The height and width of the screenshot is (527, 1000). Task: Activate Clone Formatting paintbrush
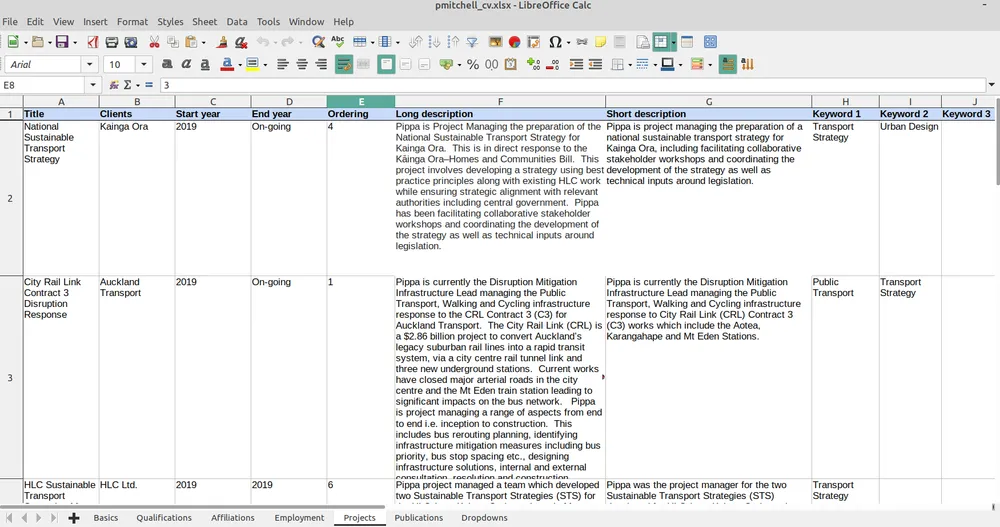[x=222, y=42]
